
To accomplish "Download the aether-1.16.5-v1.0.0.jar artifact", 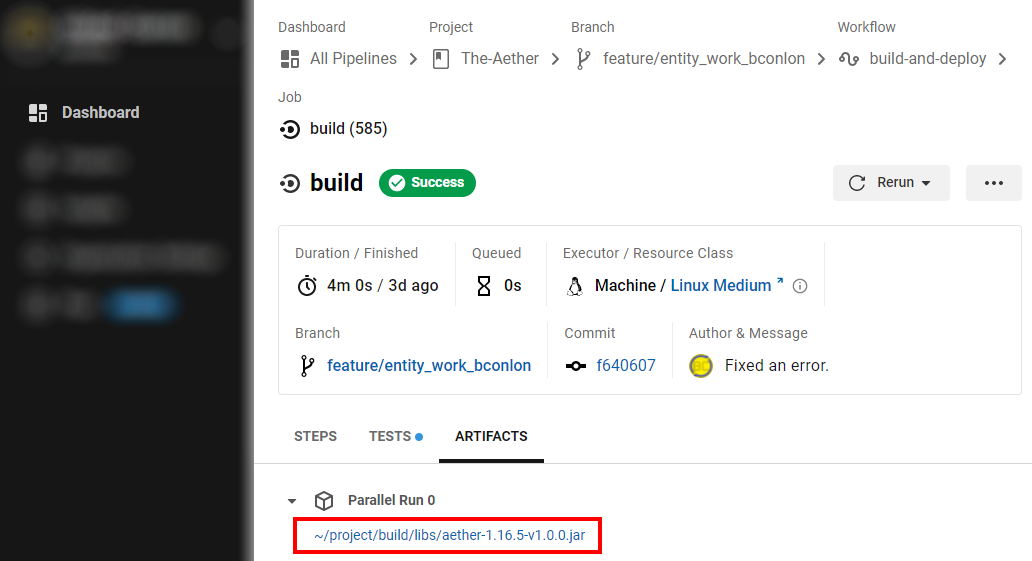I will click(449, 536).
